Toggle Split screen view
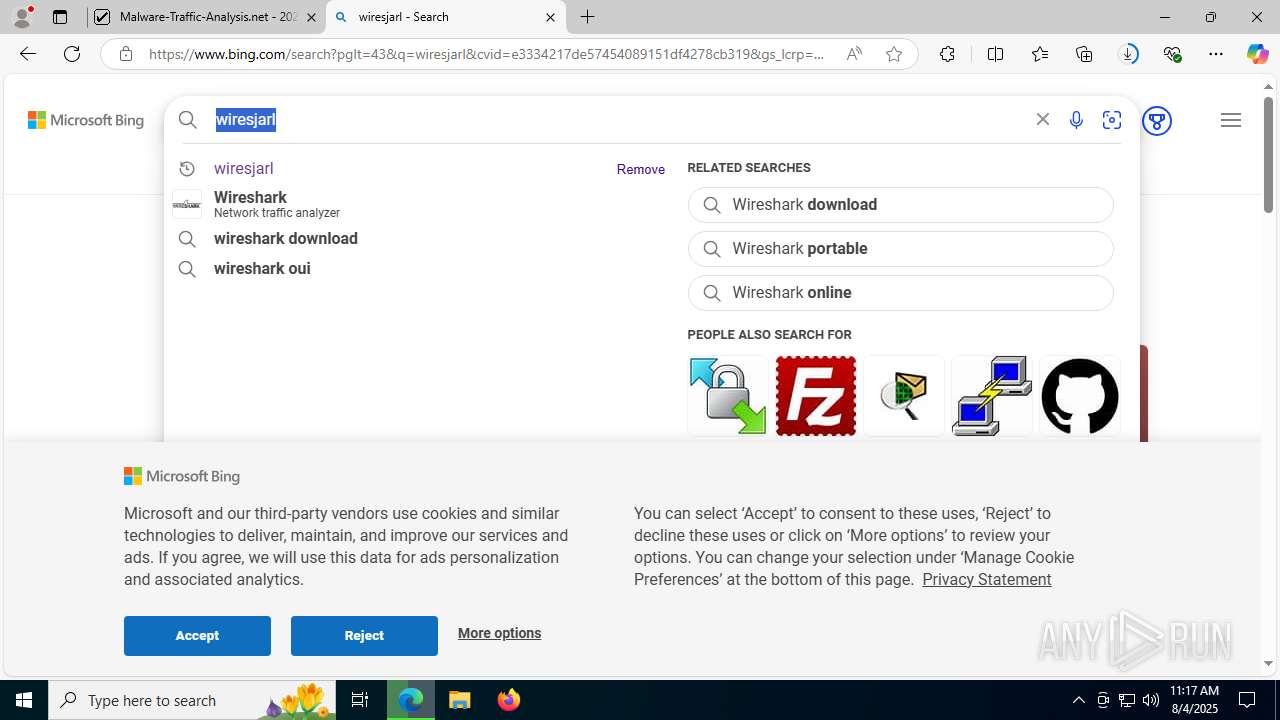The image size is (1280, 720). [x=995, y=54]
